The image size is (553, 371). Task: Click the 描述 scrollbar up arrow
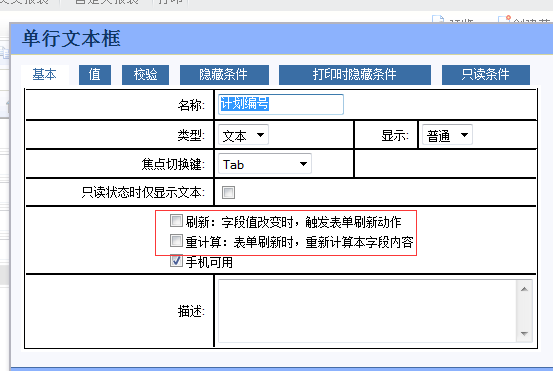click(524, 289)
